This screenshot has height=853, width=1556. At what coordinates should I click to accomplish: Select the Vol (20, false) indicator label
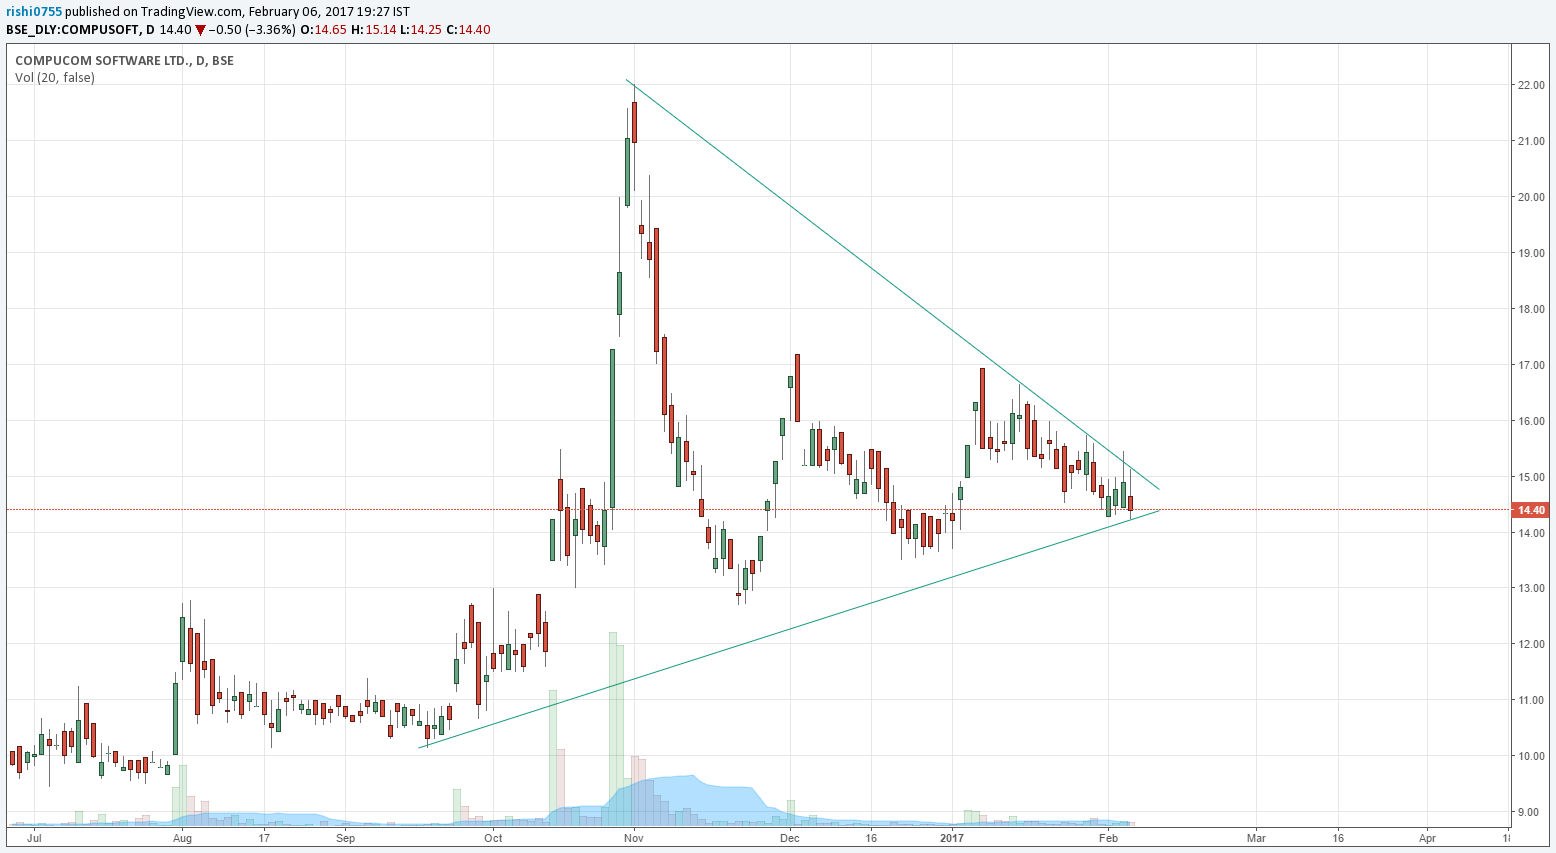[x=55, y=78]
